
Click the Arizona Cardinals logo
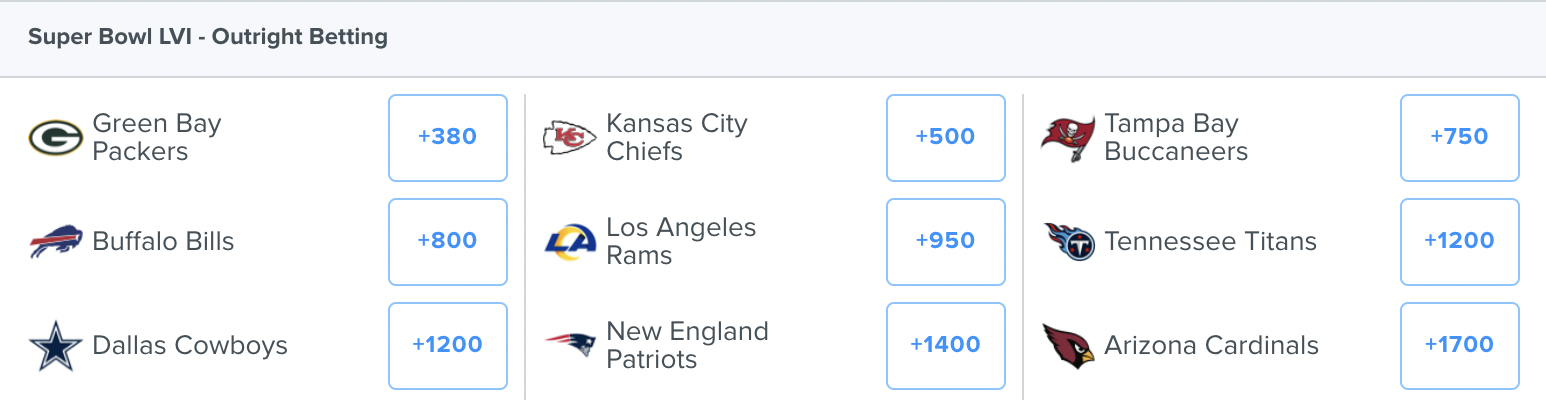point(1067,346)
